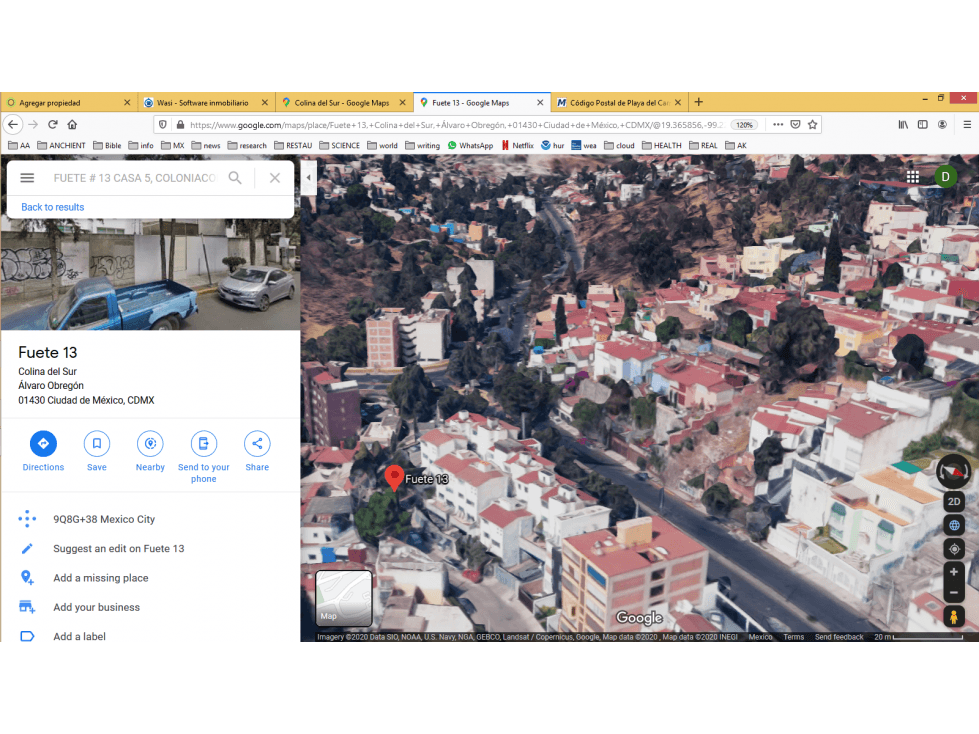979x734 pixels.
Task: Open Nearby places search
Action: (150, 443)
